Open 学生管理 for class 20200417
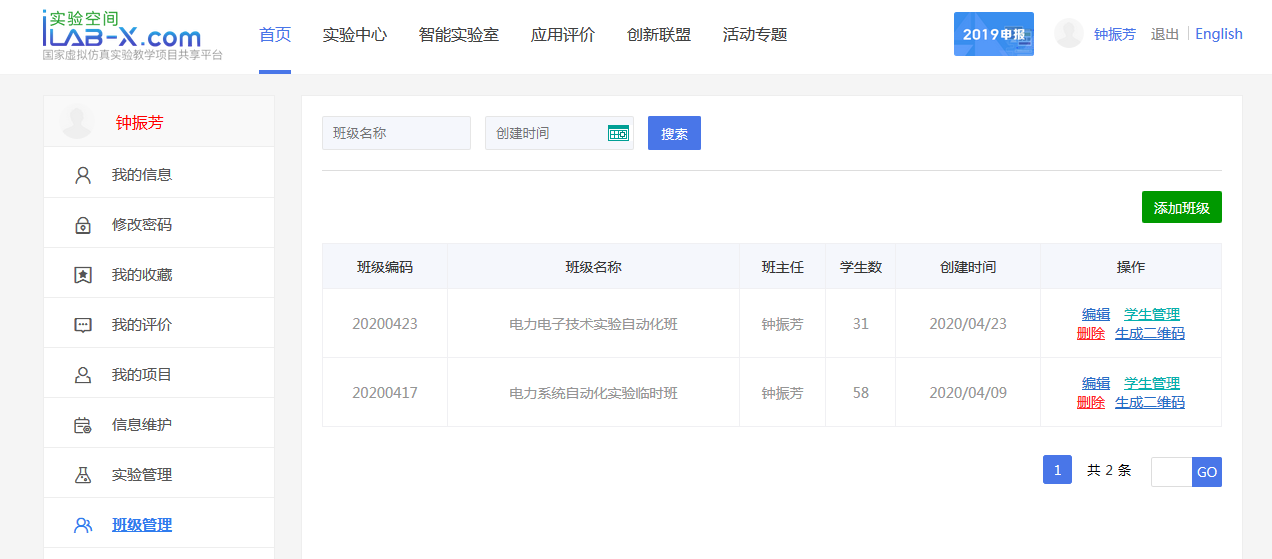This screenshot has height=559, width=1272. tap(1151, 383)
